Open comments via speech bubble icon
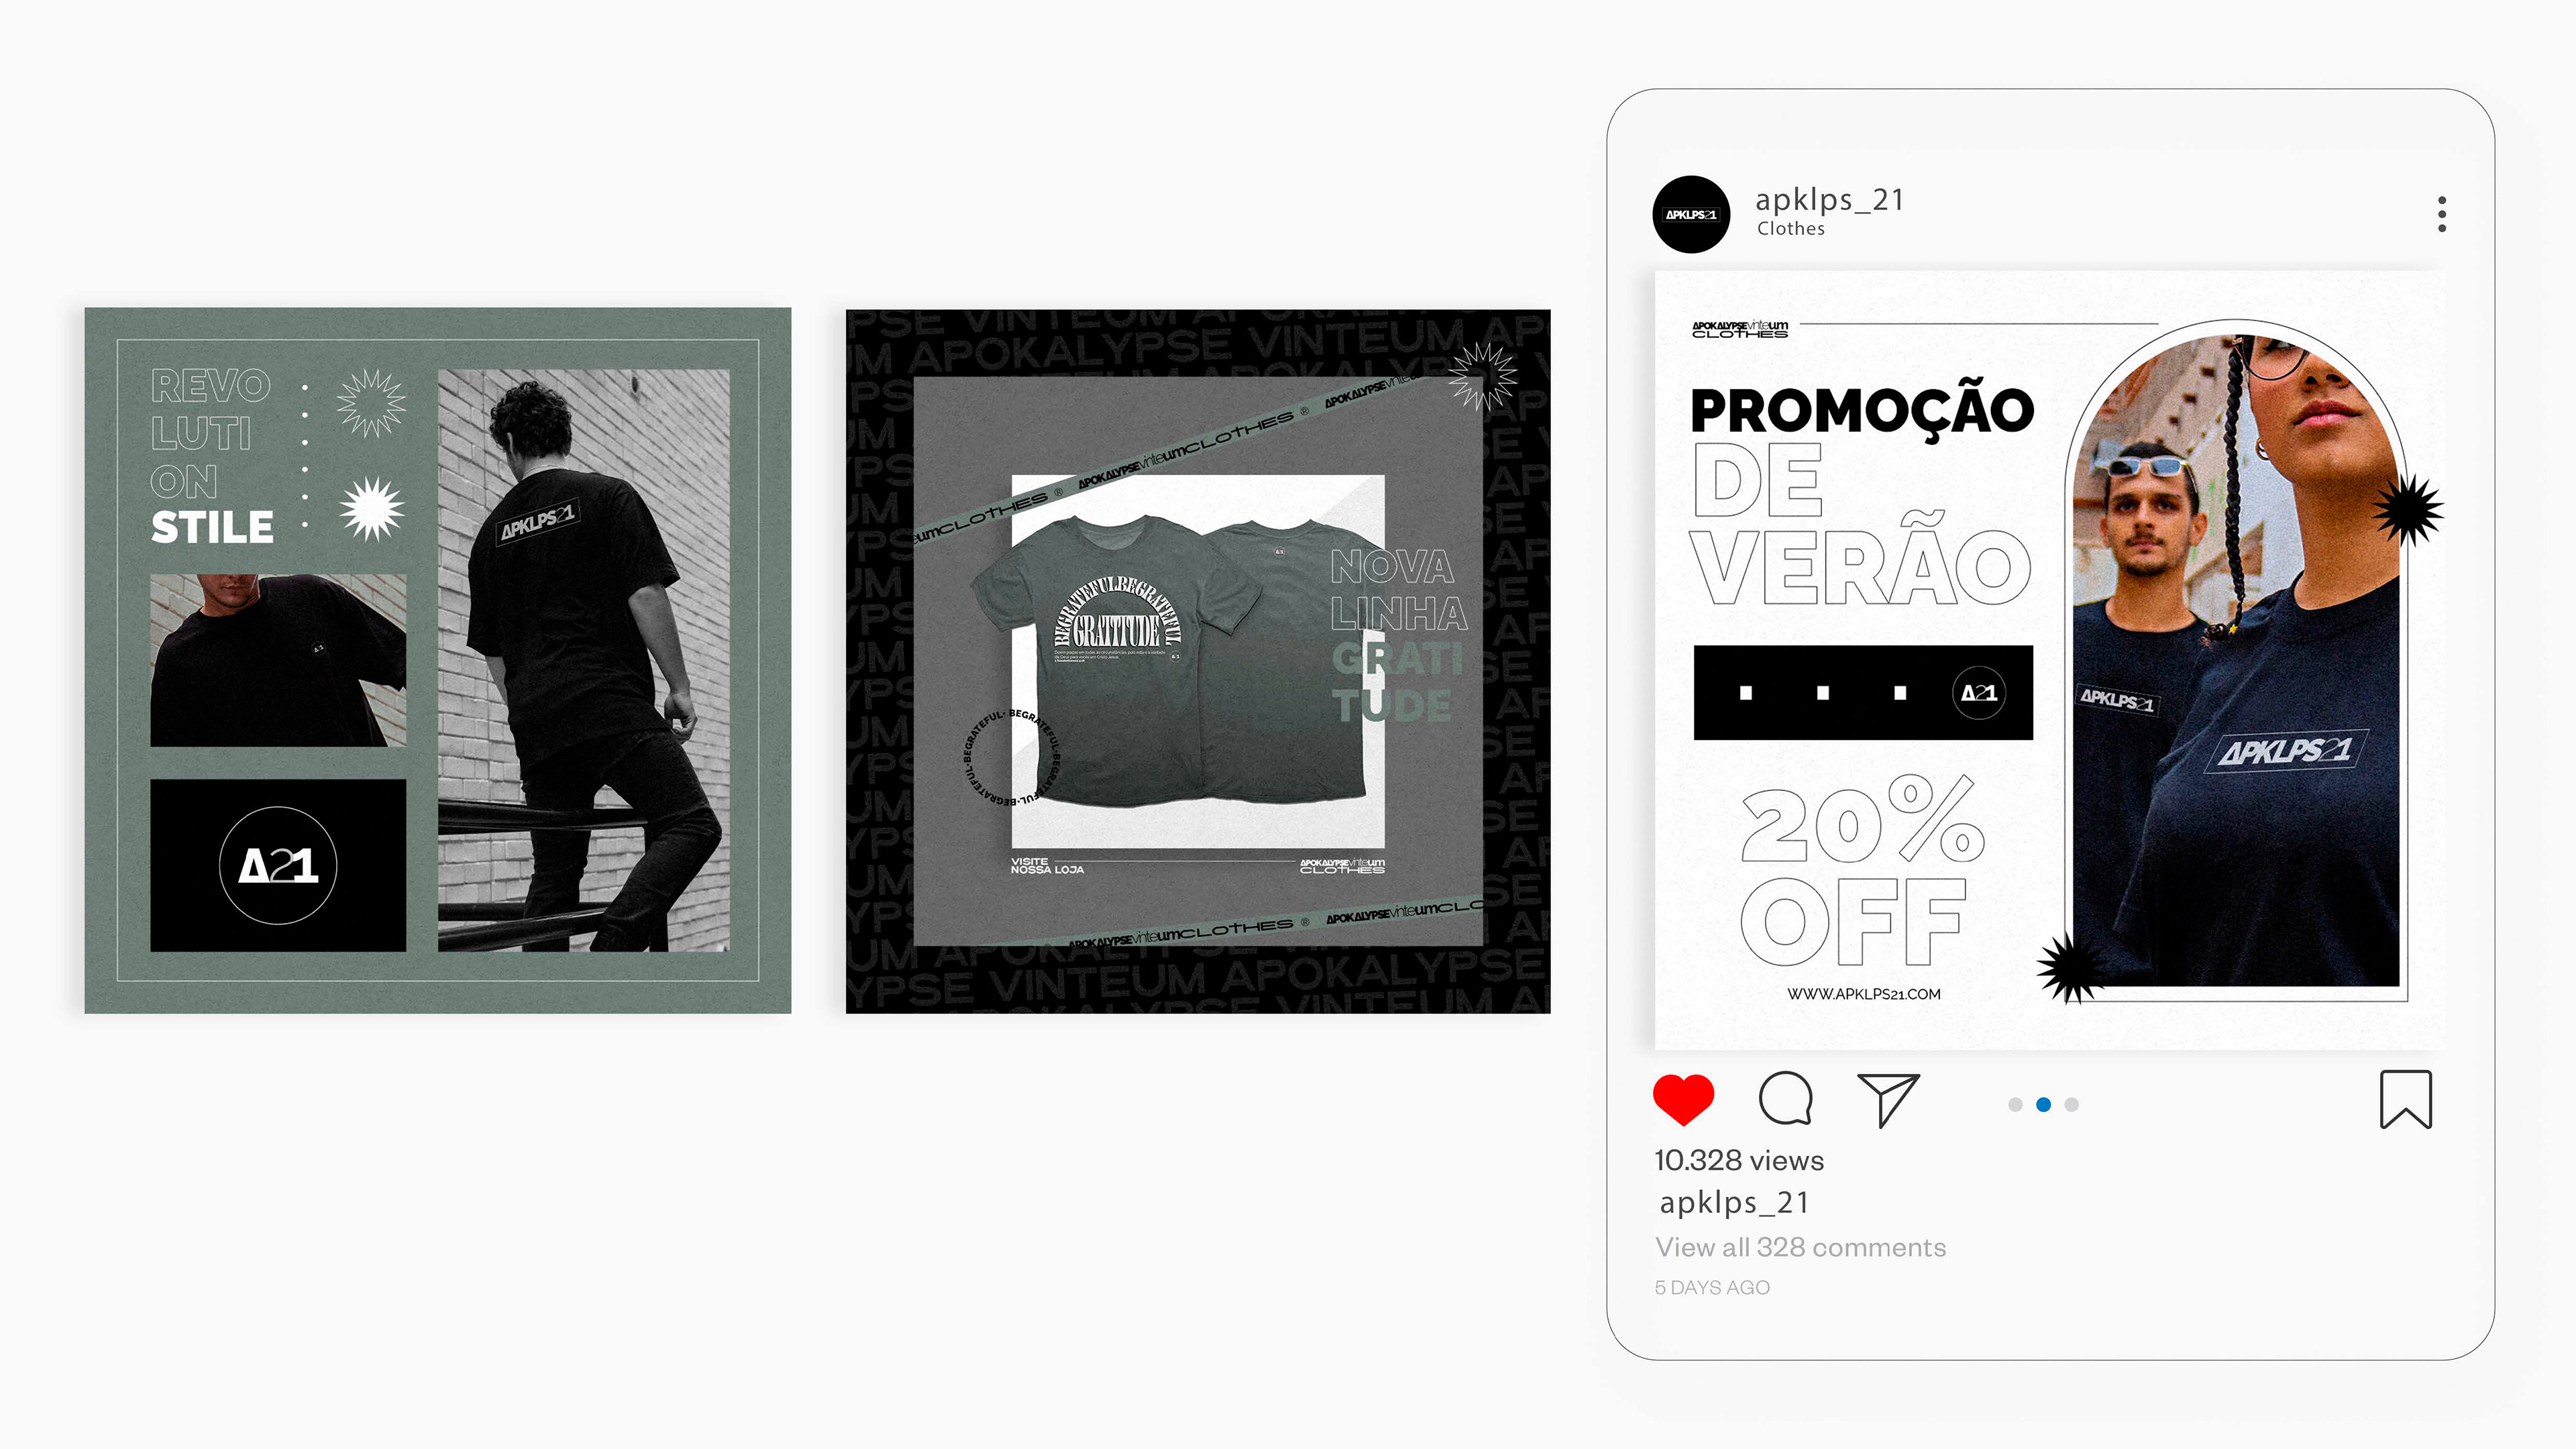The height and width of the screenshot is (1449, 2576). 1785,1099
